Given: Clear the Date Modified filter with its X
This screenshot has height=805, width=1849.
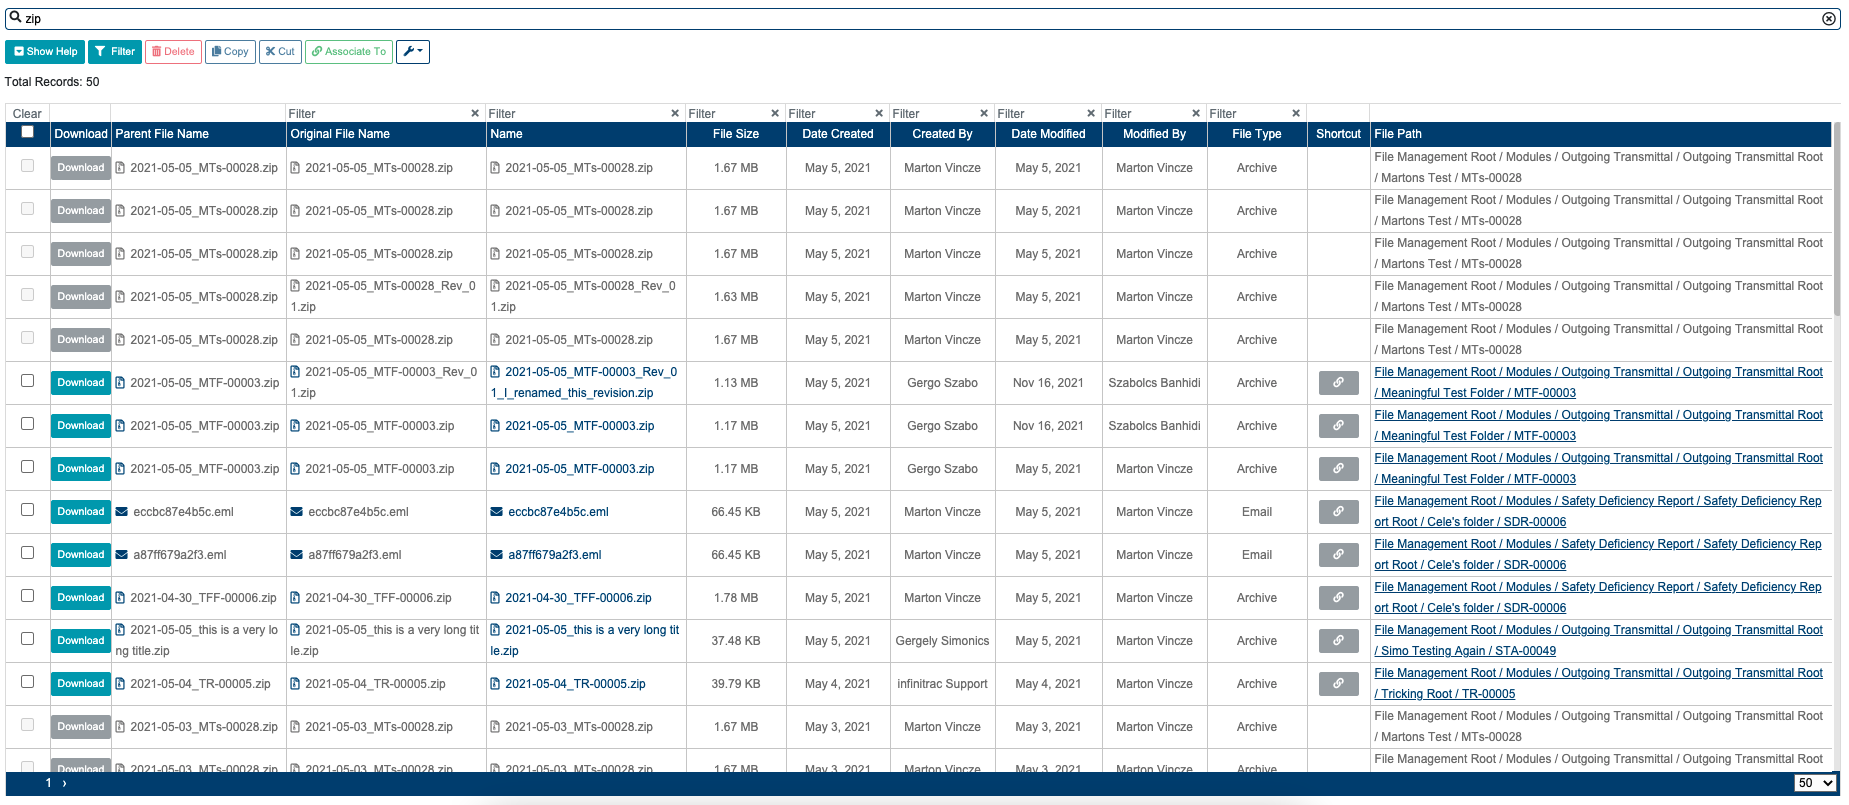Looking at the screenshot, I should (1091, 113).
